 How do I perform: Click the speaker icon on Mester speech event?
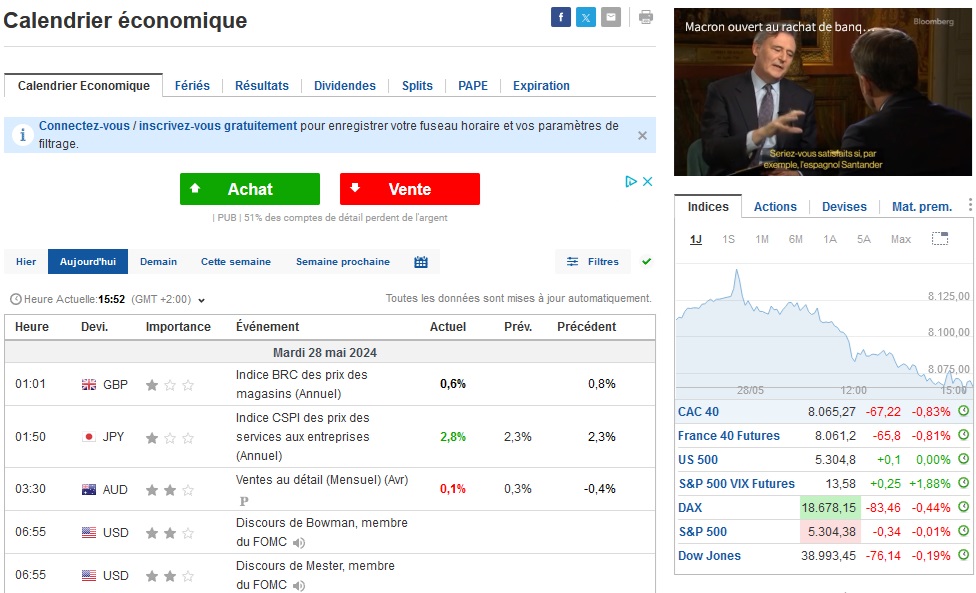tap(299, 586)
